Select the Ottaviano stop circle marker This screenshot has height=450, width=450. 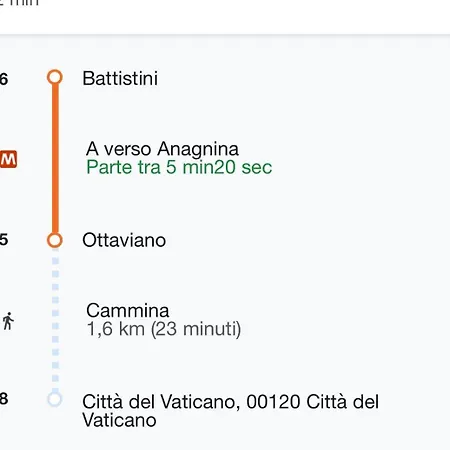click(55, 240)
